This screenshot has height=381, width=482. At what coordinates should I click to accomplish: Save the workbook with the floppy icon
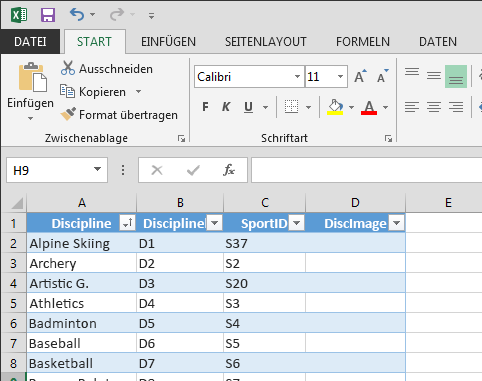tap(48, 15)
